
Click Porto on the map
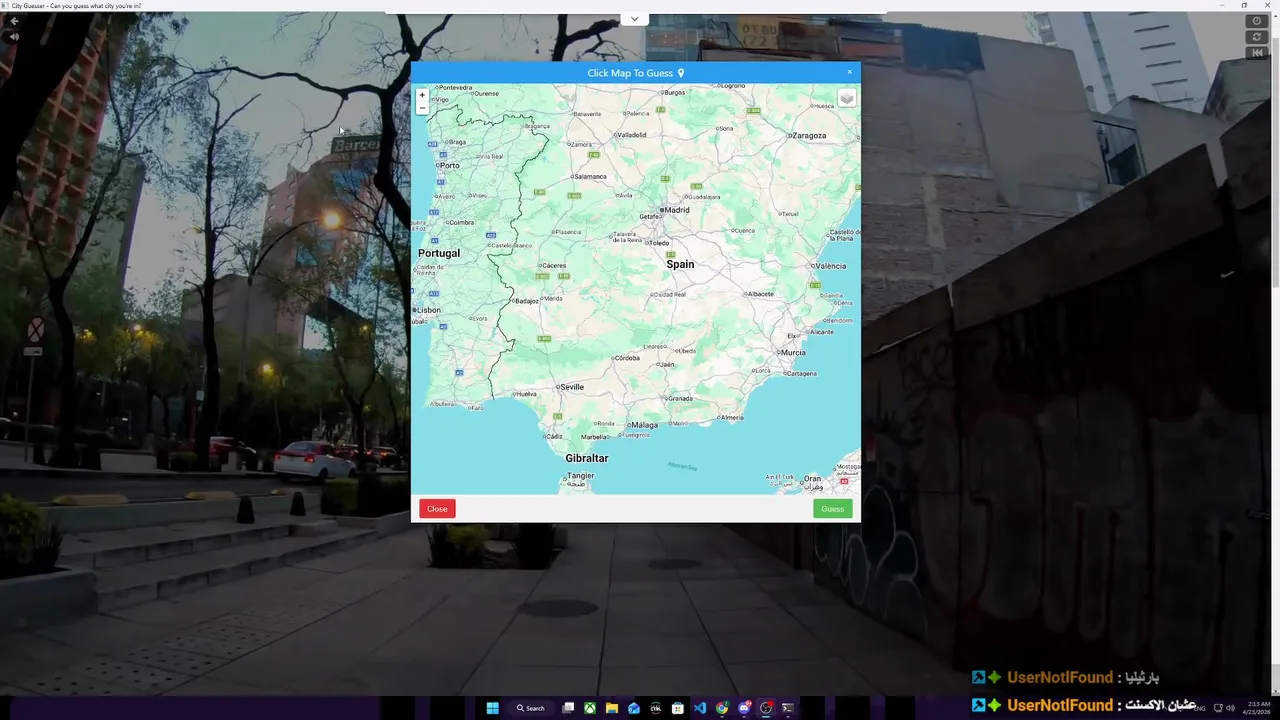tap(449, 166)
